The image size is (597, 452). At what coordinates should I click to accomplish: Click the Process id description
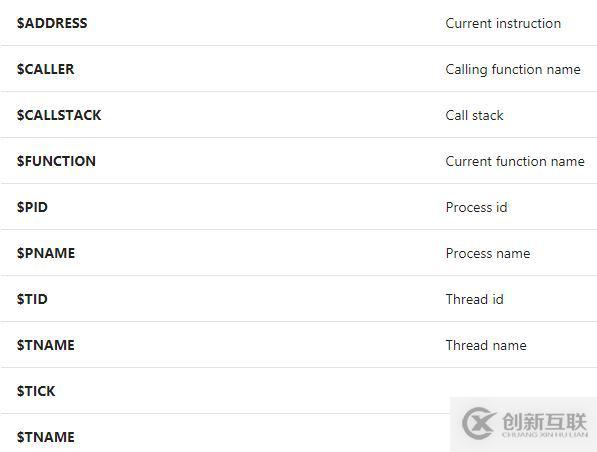tap(476, 207)
